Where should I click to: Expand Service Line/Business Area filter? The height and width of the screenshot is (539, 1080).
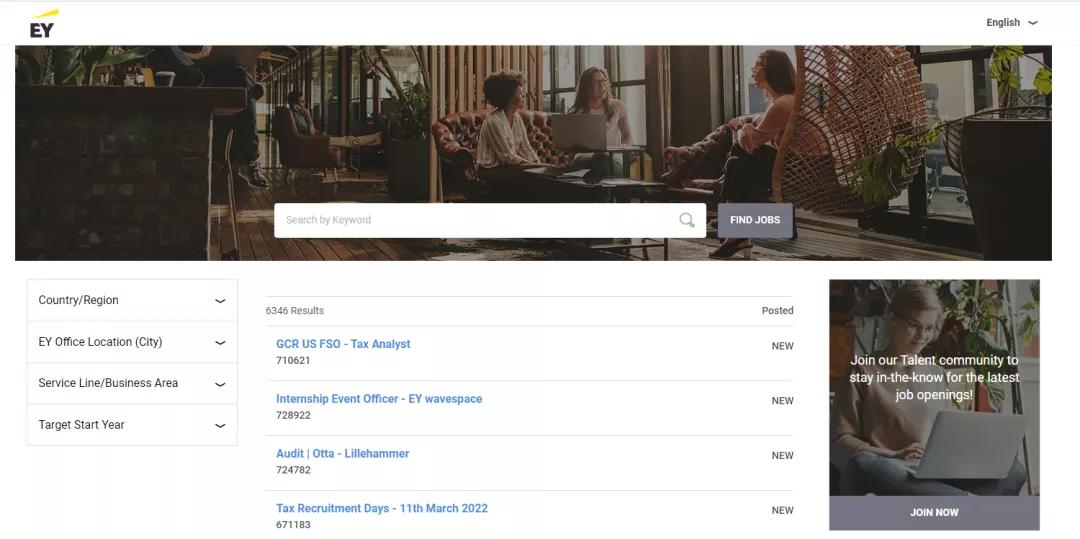click(132, 383)
